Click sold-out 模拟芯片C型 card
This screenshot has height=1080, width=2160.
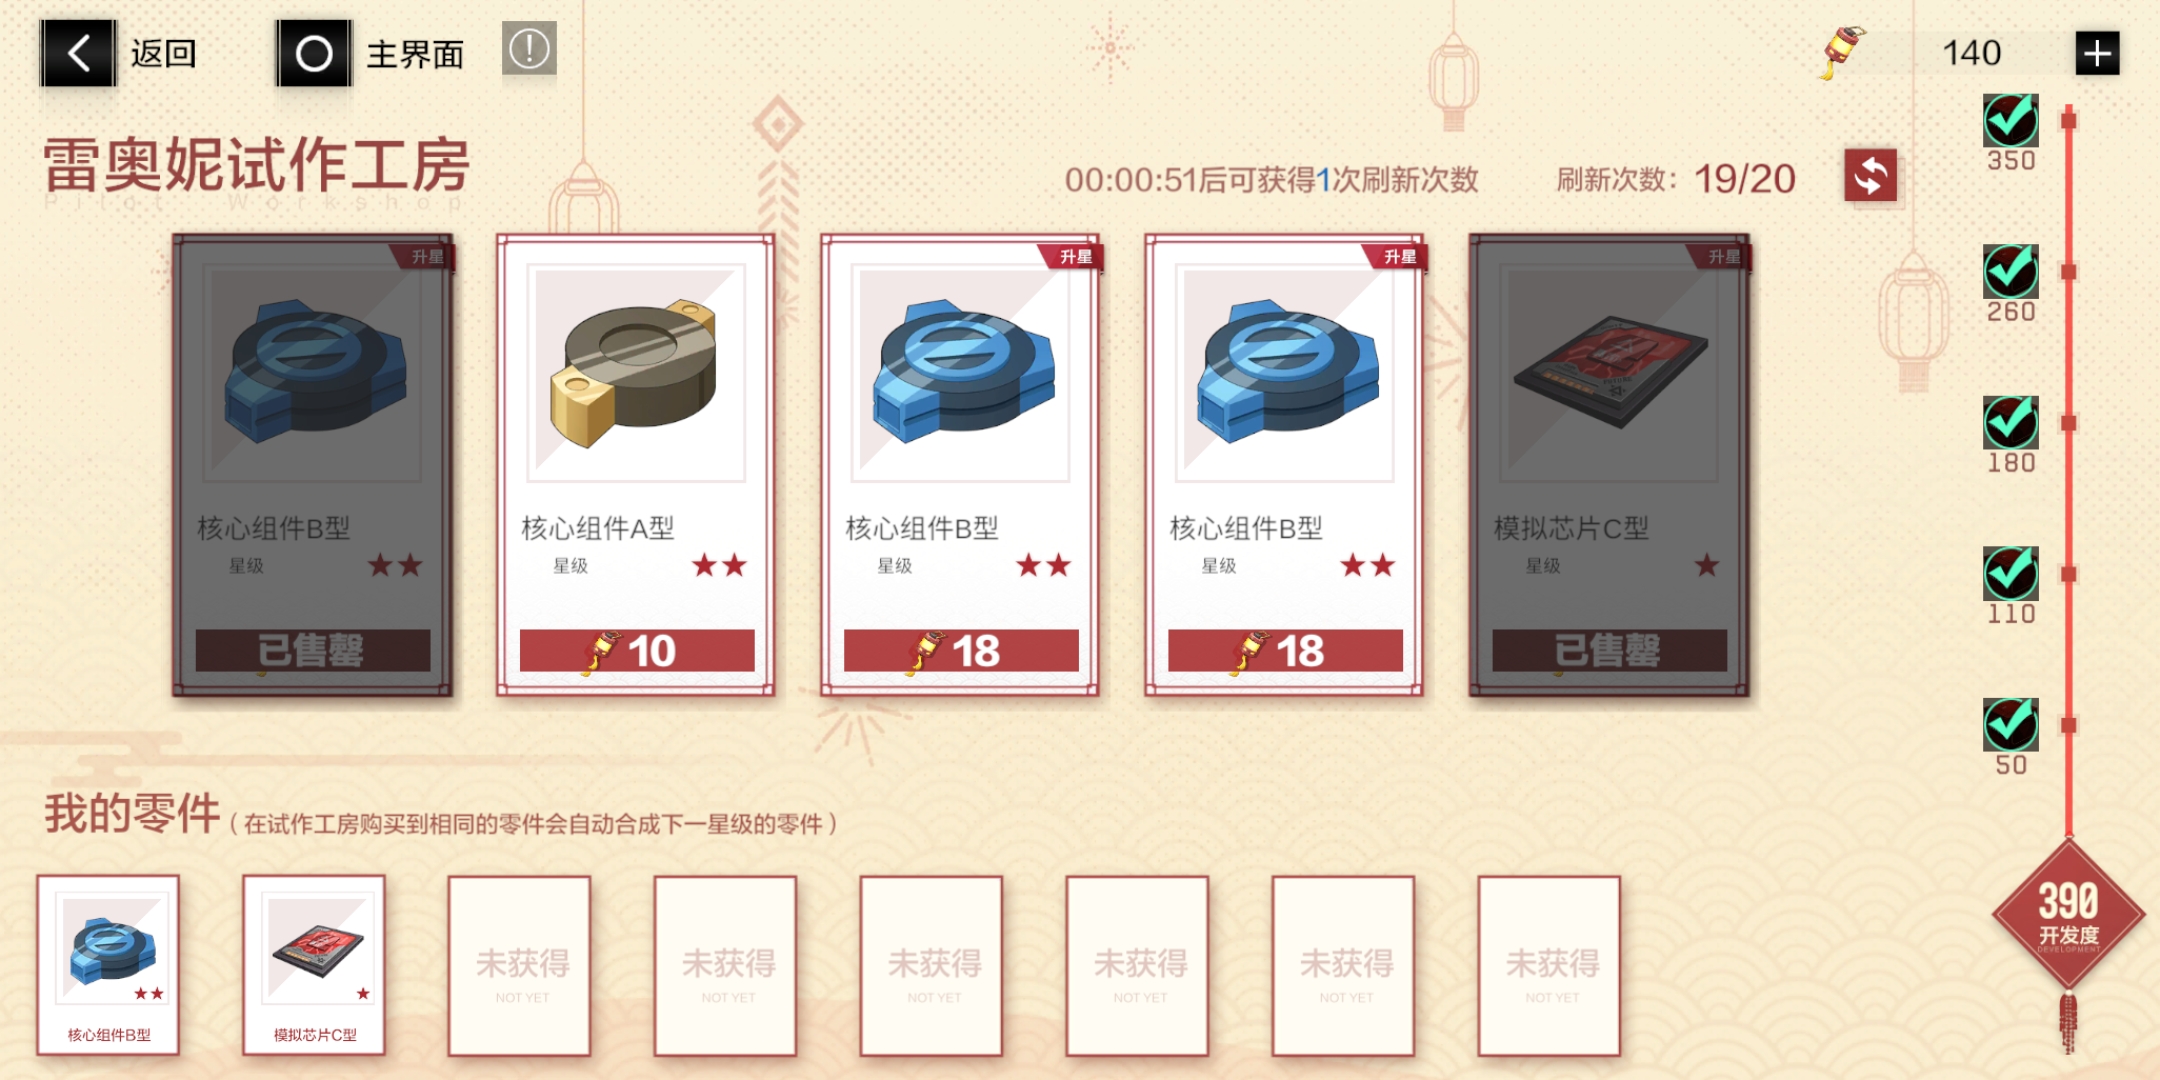click(1609, 465)
